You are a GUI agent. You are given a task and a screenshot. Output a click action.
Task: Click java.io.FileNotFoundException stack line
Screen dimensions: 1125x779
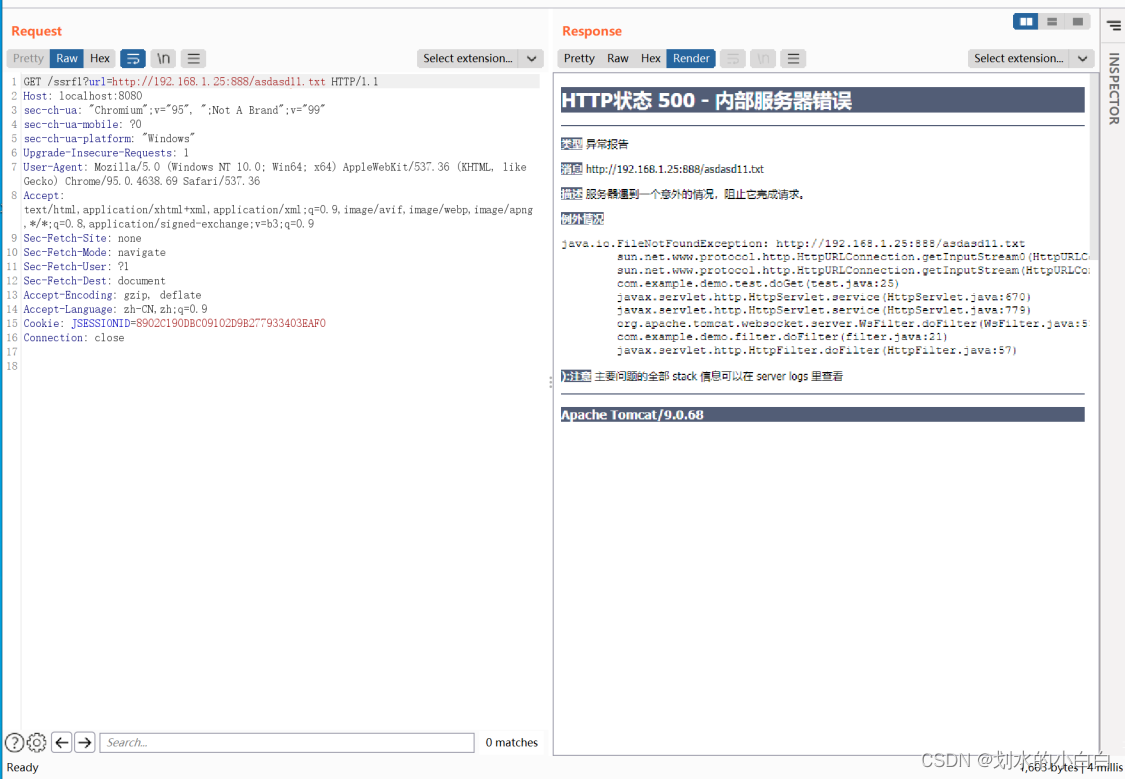[793, 244]
